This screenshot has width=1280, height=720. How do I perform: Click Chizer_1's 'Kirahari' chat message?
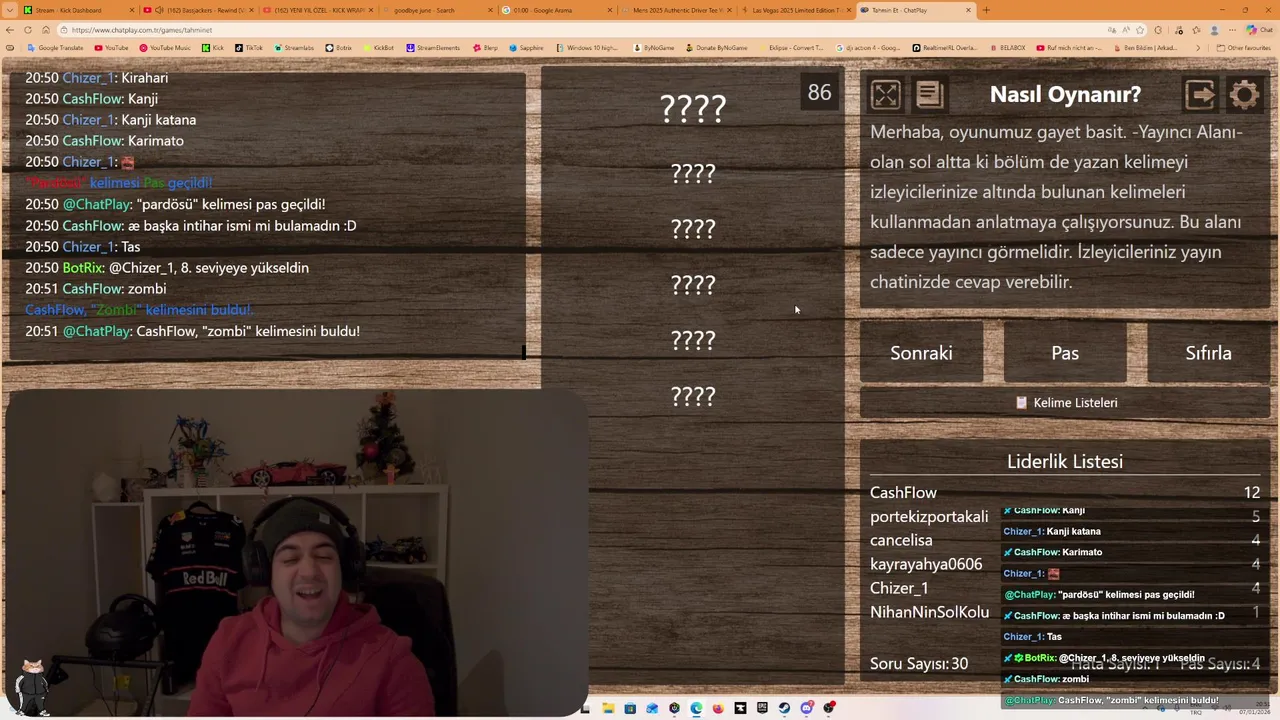(x=96, y=78)
